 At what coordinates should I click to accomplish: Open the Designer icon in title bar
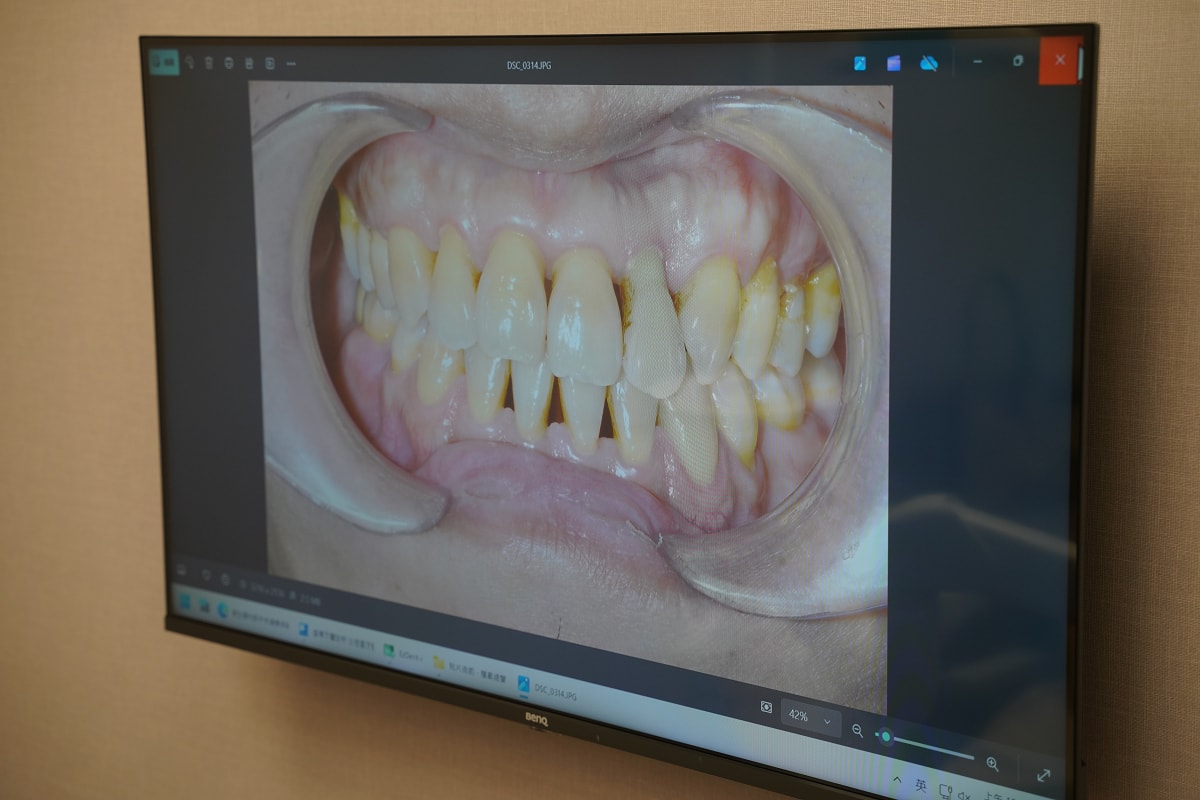click(x=859, y=64)
